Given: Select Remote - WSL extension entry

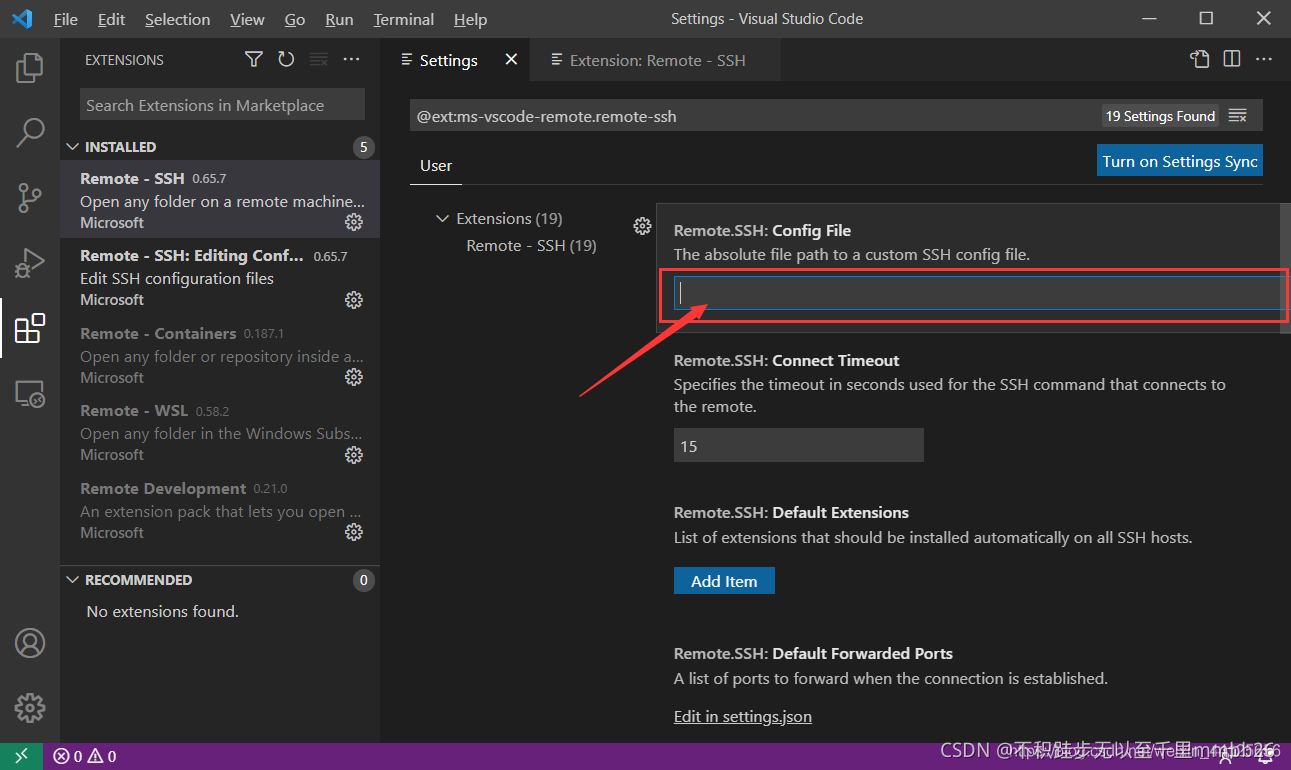Looking at the screenshot, I should click(x=220, y=432).
